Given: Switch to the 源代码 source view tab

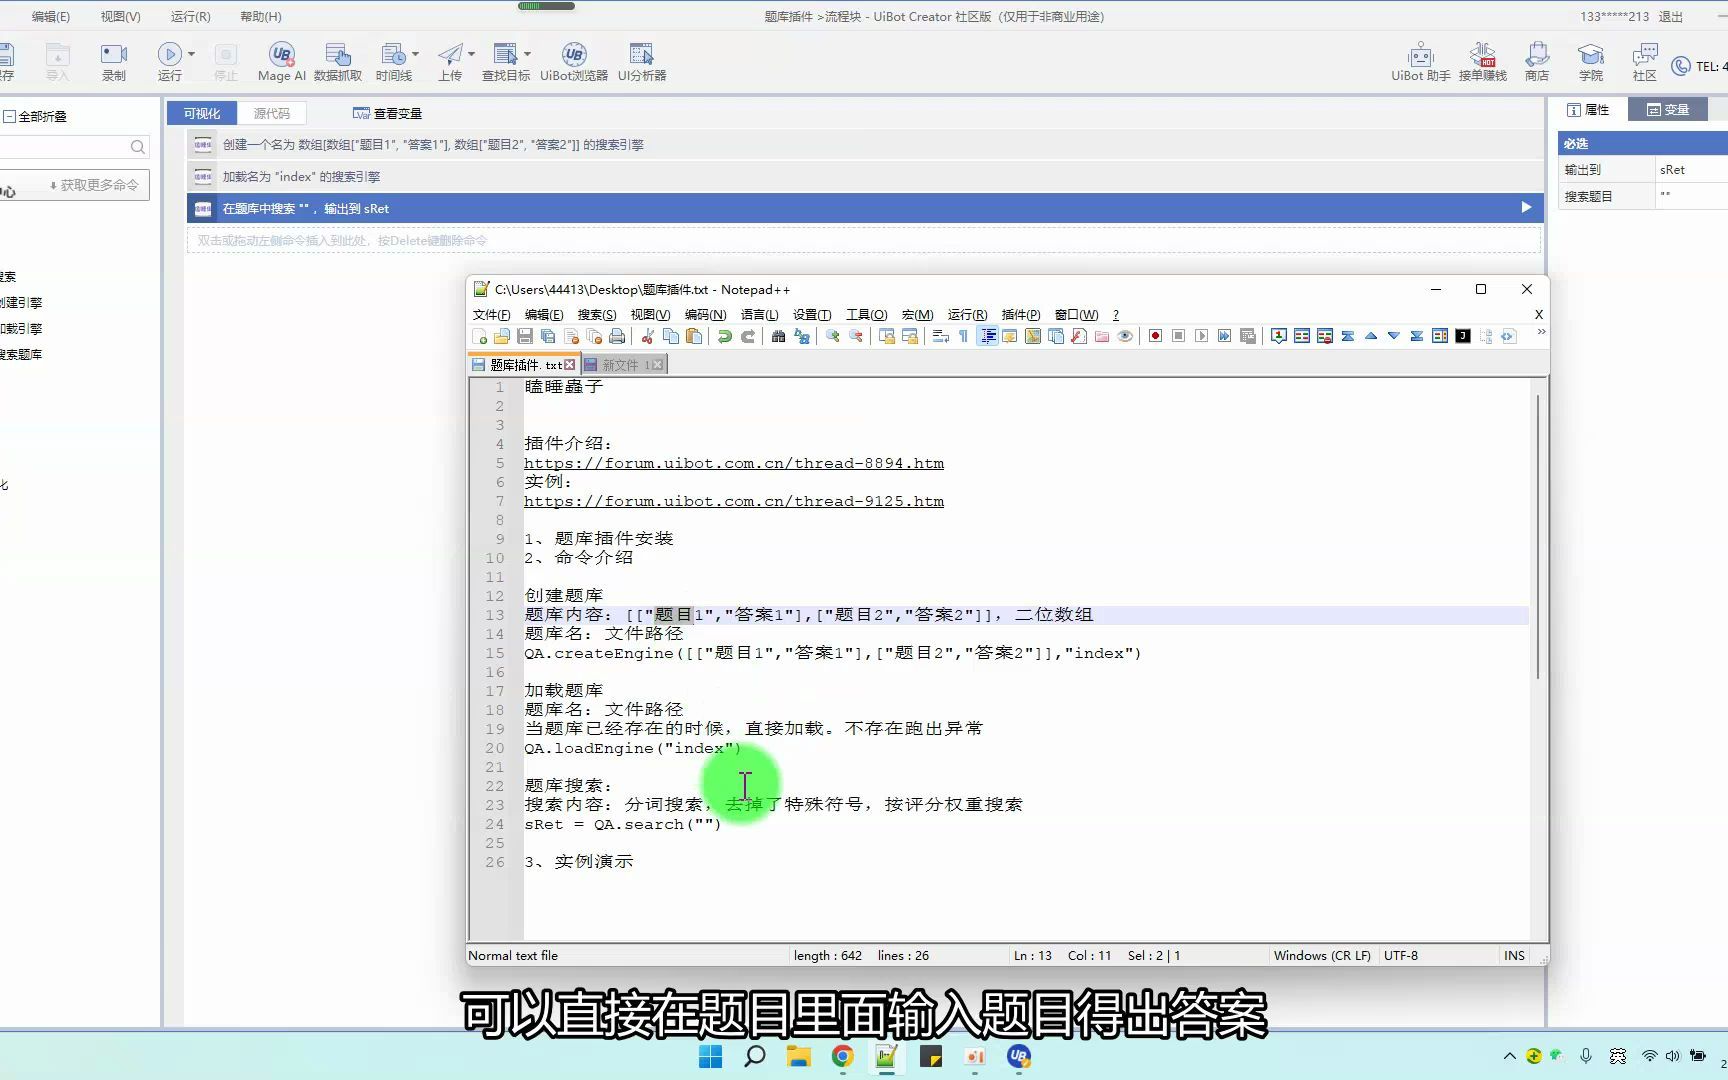Looking at the screenshot, I should pyautogui.click(x=271, y=113).
